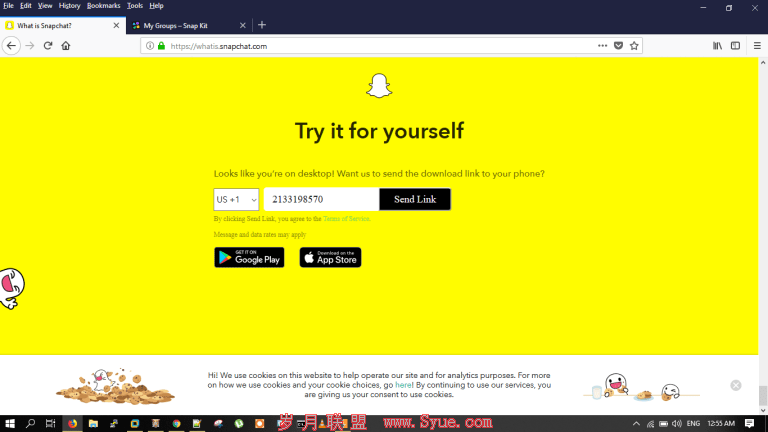Show site information icon in address bar
768x432 pixels.
[150, 46]
